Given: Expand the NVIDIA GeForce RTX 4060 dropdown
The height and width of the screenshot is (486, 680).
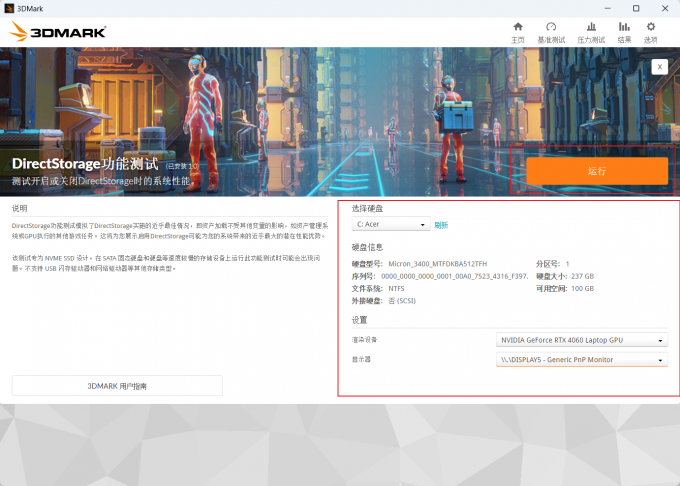Looking at the screenshot, I should pyautogui.click(x=582, y=340).
